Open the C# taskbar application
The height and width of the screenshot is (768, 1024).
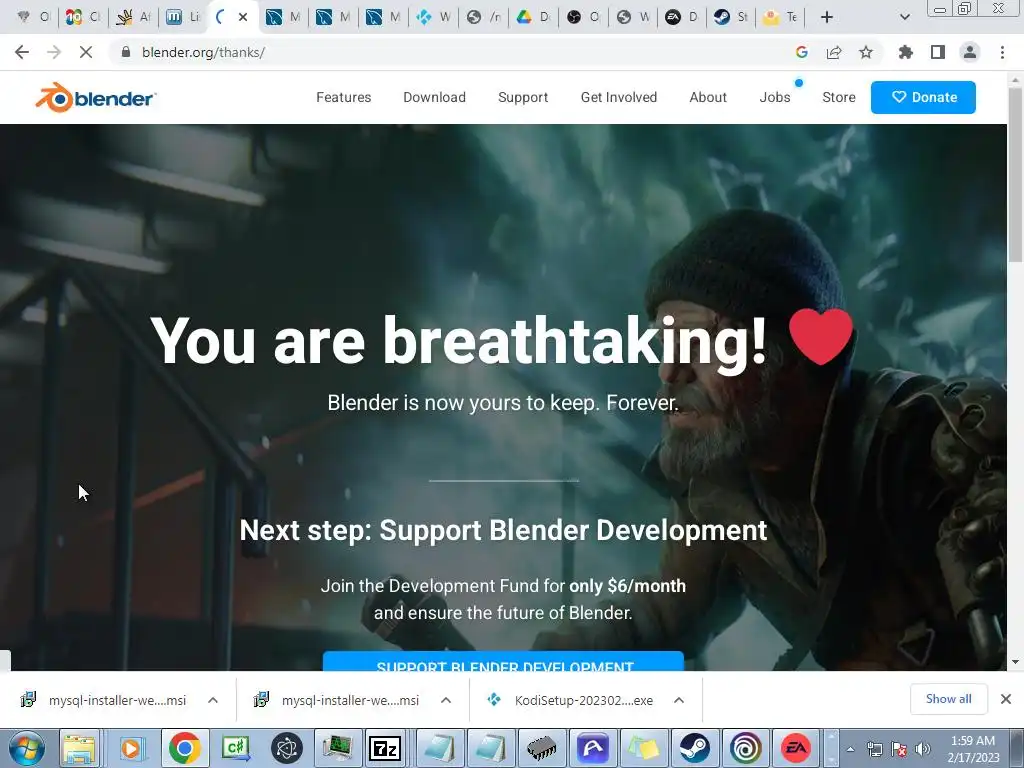click(236, 748)
